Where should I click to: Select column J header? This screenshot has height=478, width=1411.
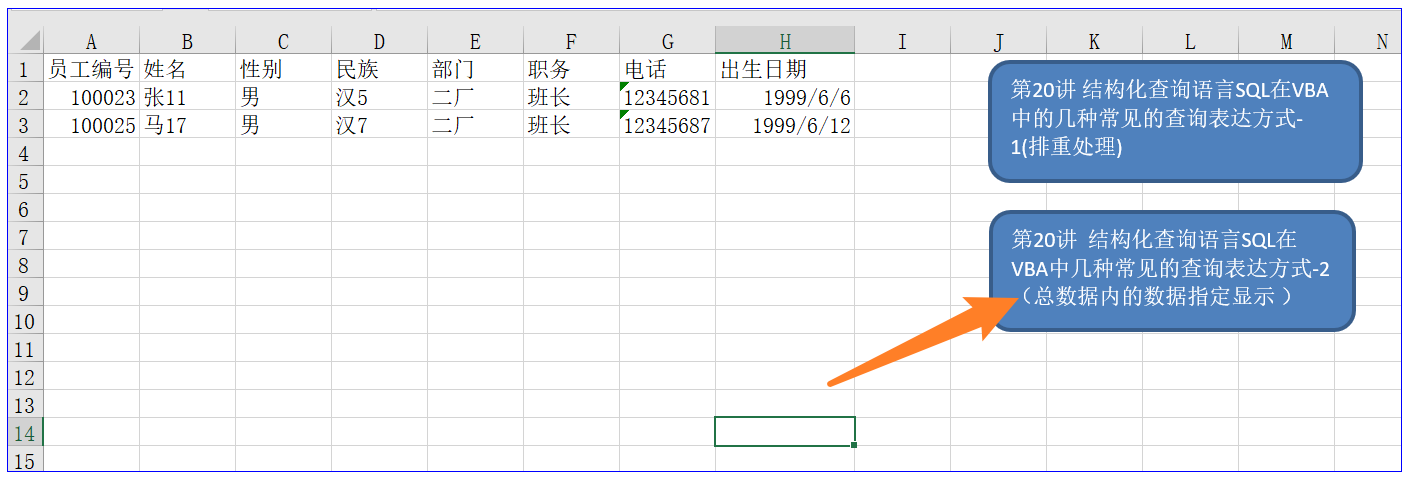click(x=998, y=41)
